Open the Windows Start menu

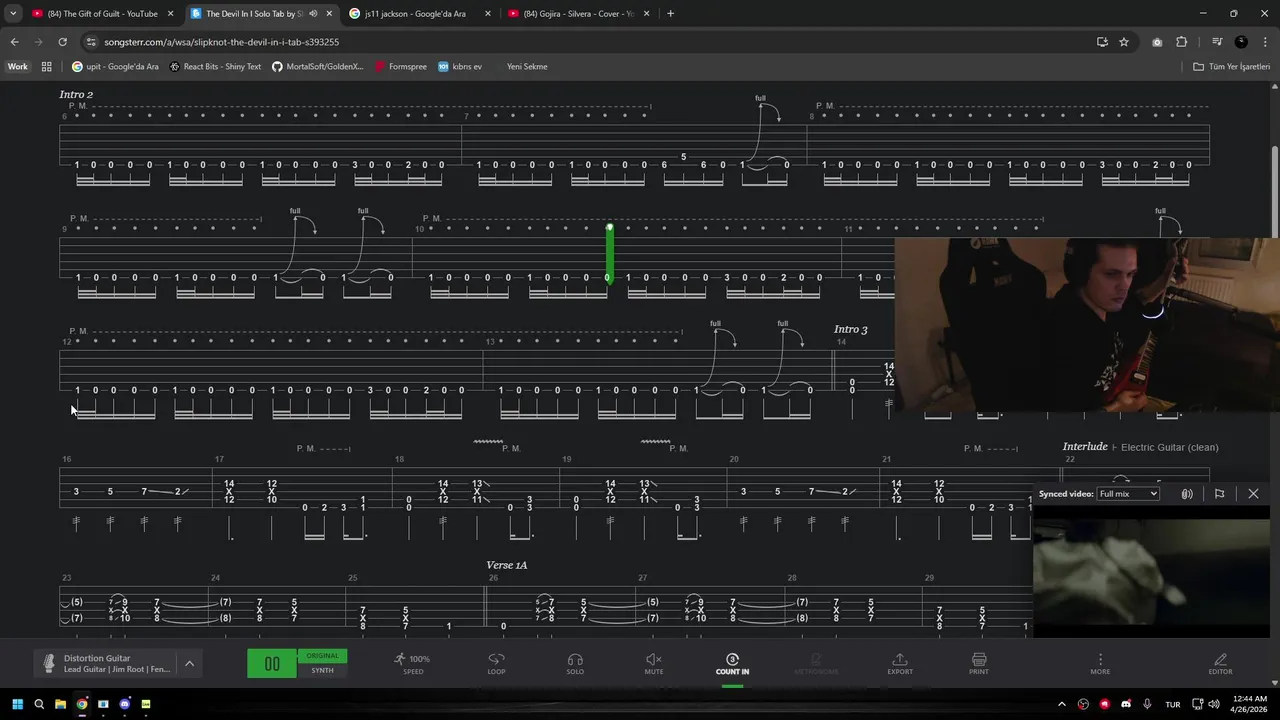(x=17, y=704)
